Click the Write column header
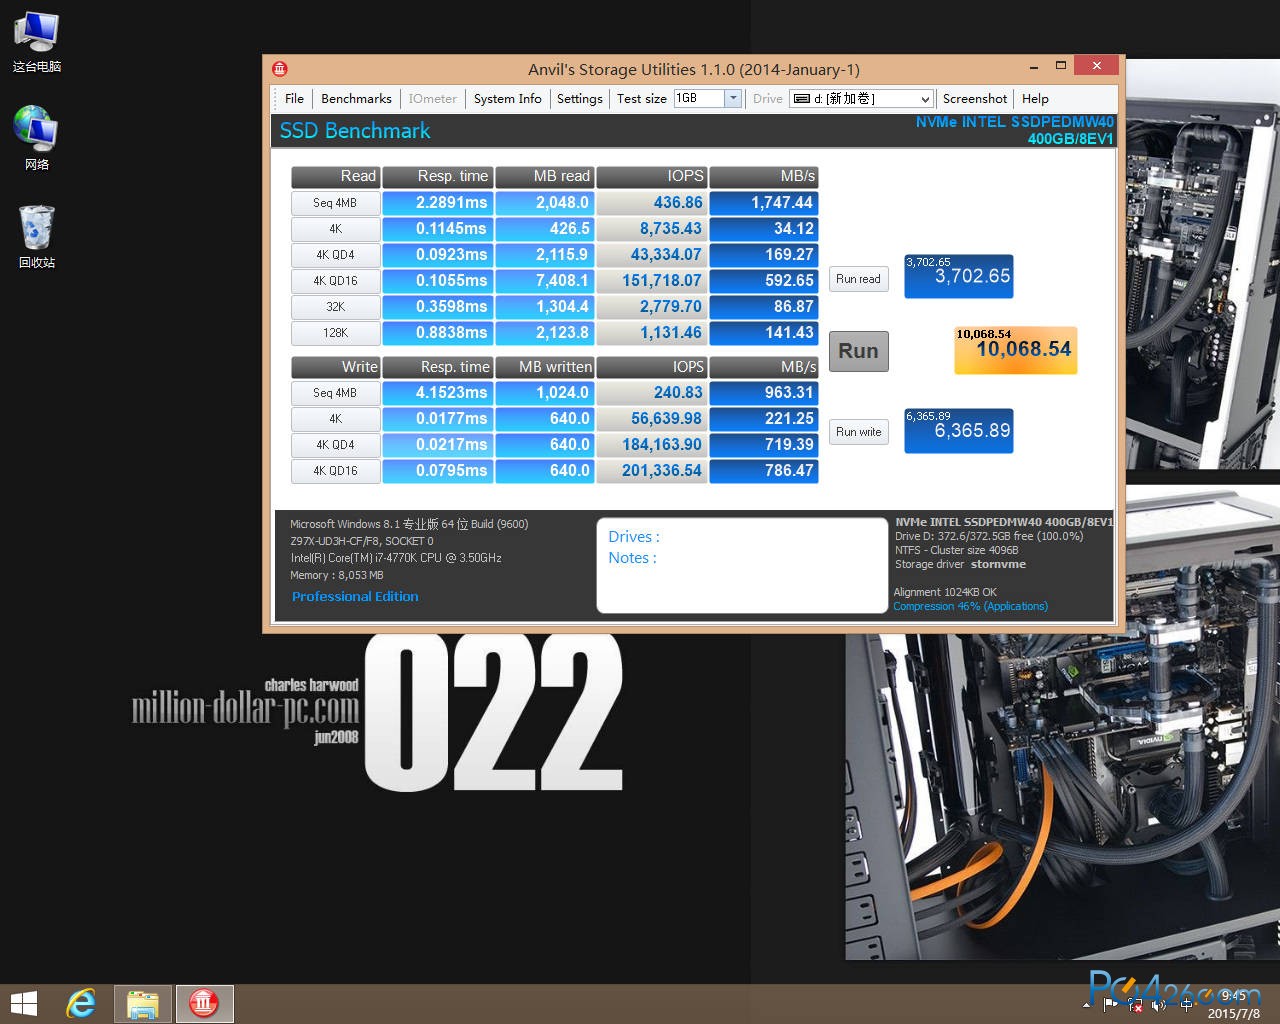The image size is (1280, 1024). 335,367
